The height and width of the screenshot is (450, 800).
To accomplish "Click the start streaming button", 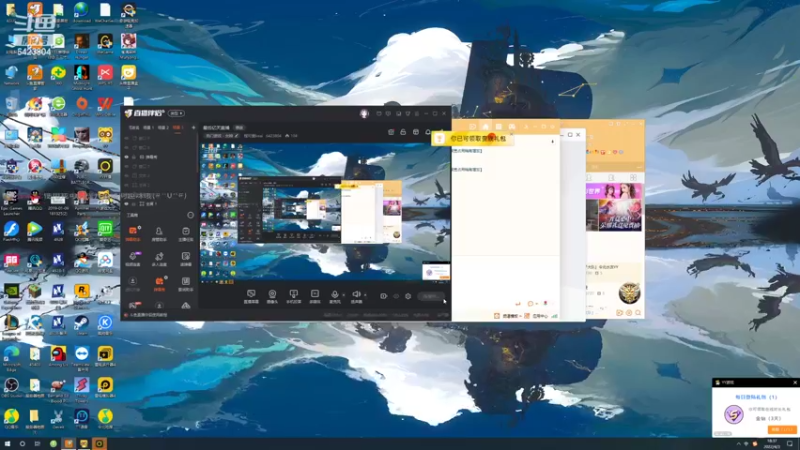I will [431, 296].
